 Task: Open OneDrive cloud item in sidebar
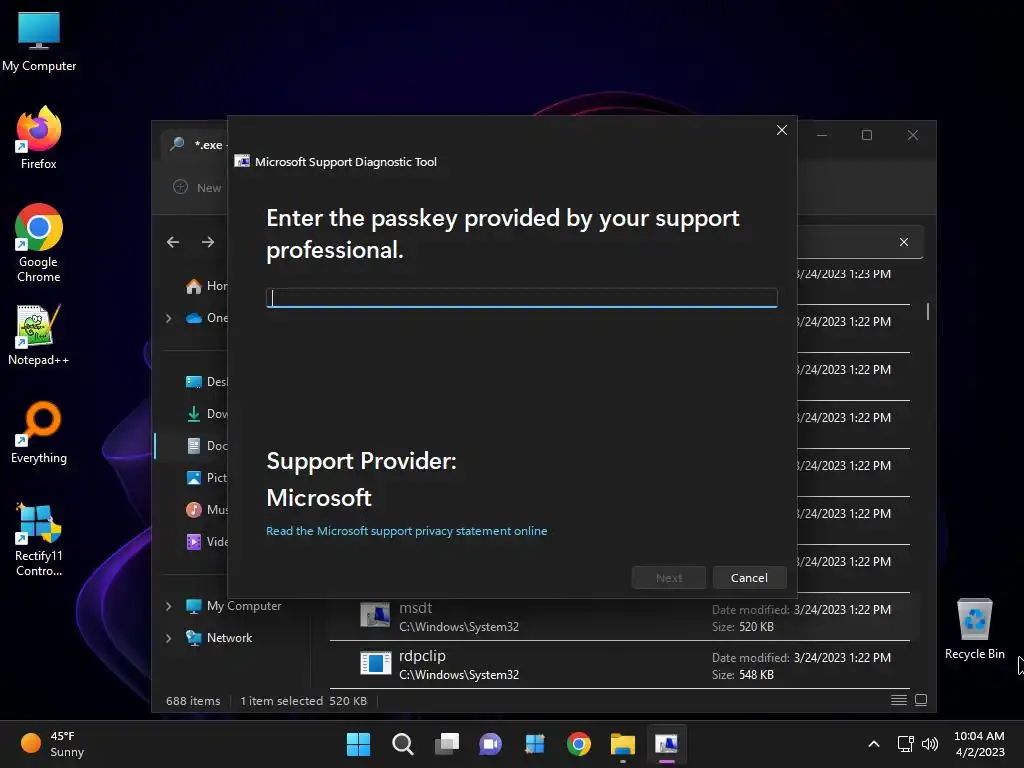pos(206,318)
